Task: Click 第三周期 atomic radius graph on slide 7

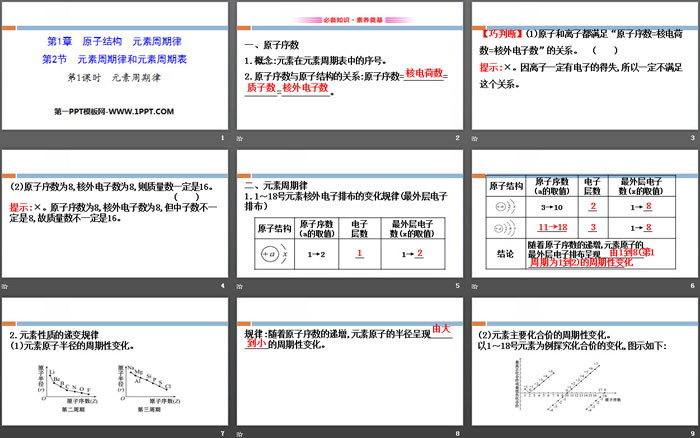Action: [x=149, y=388]
